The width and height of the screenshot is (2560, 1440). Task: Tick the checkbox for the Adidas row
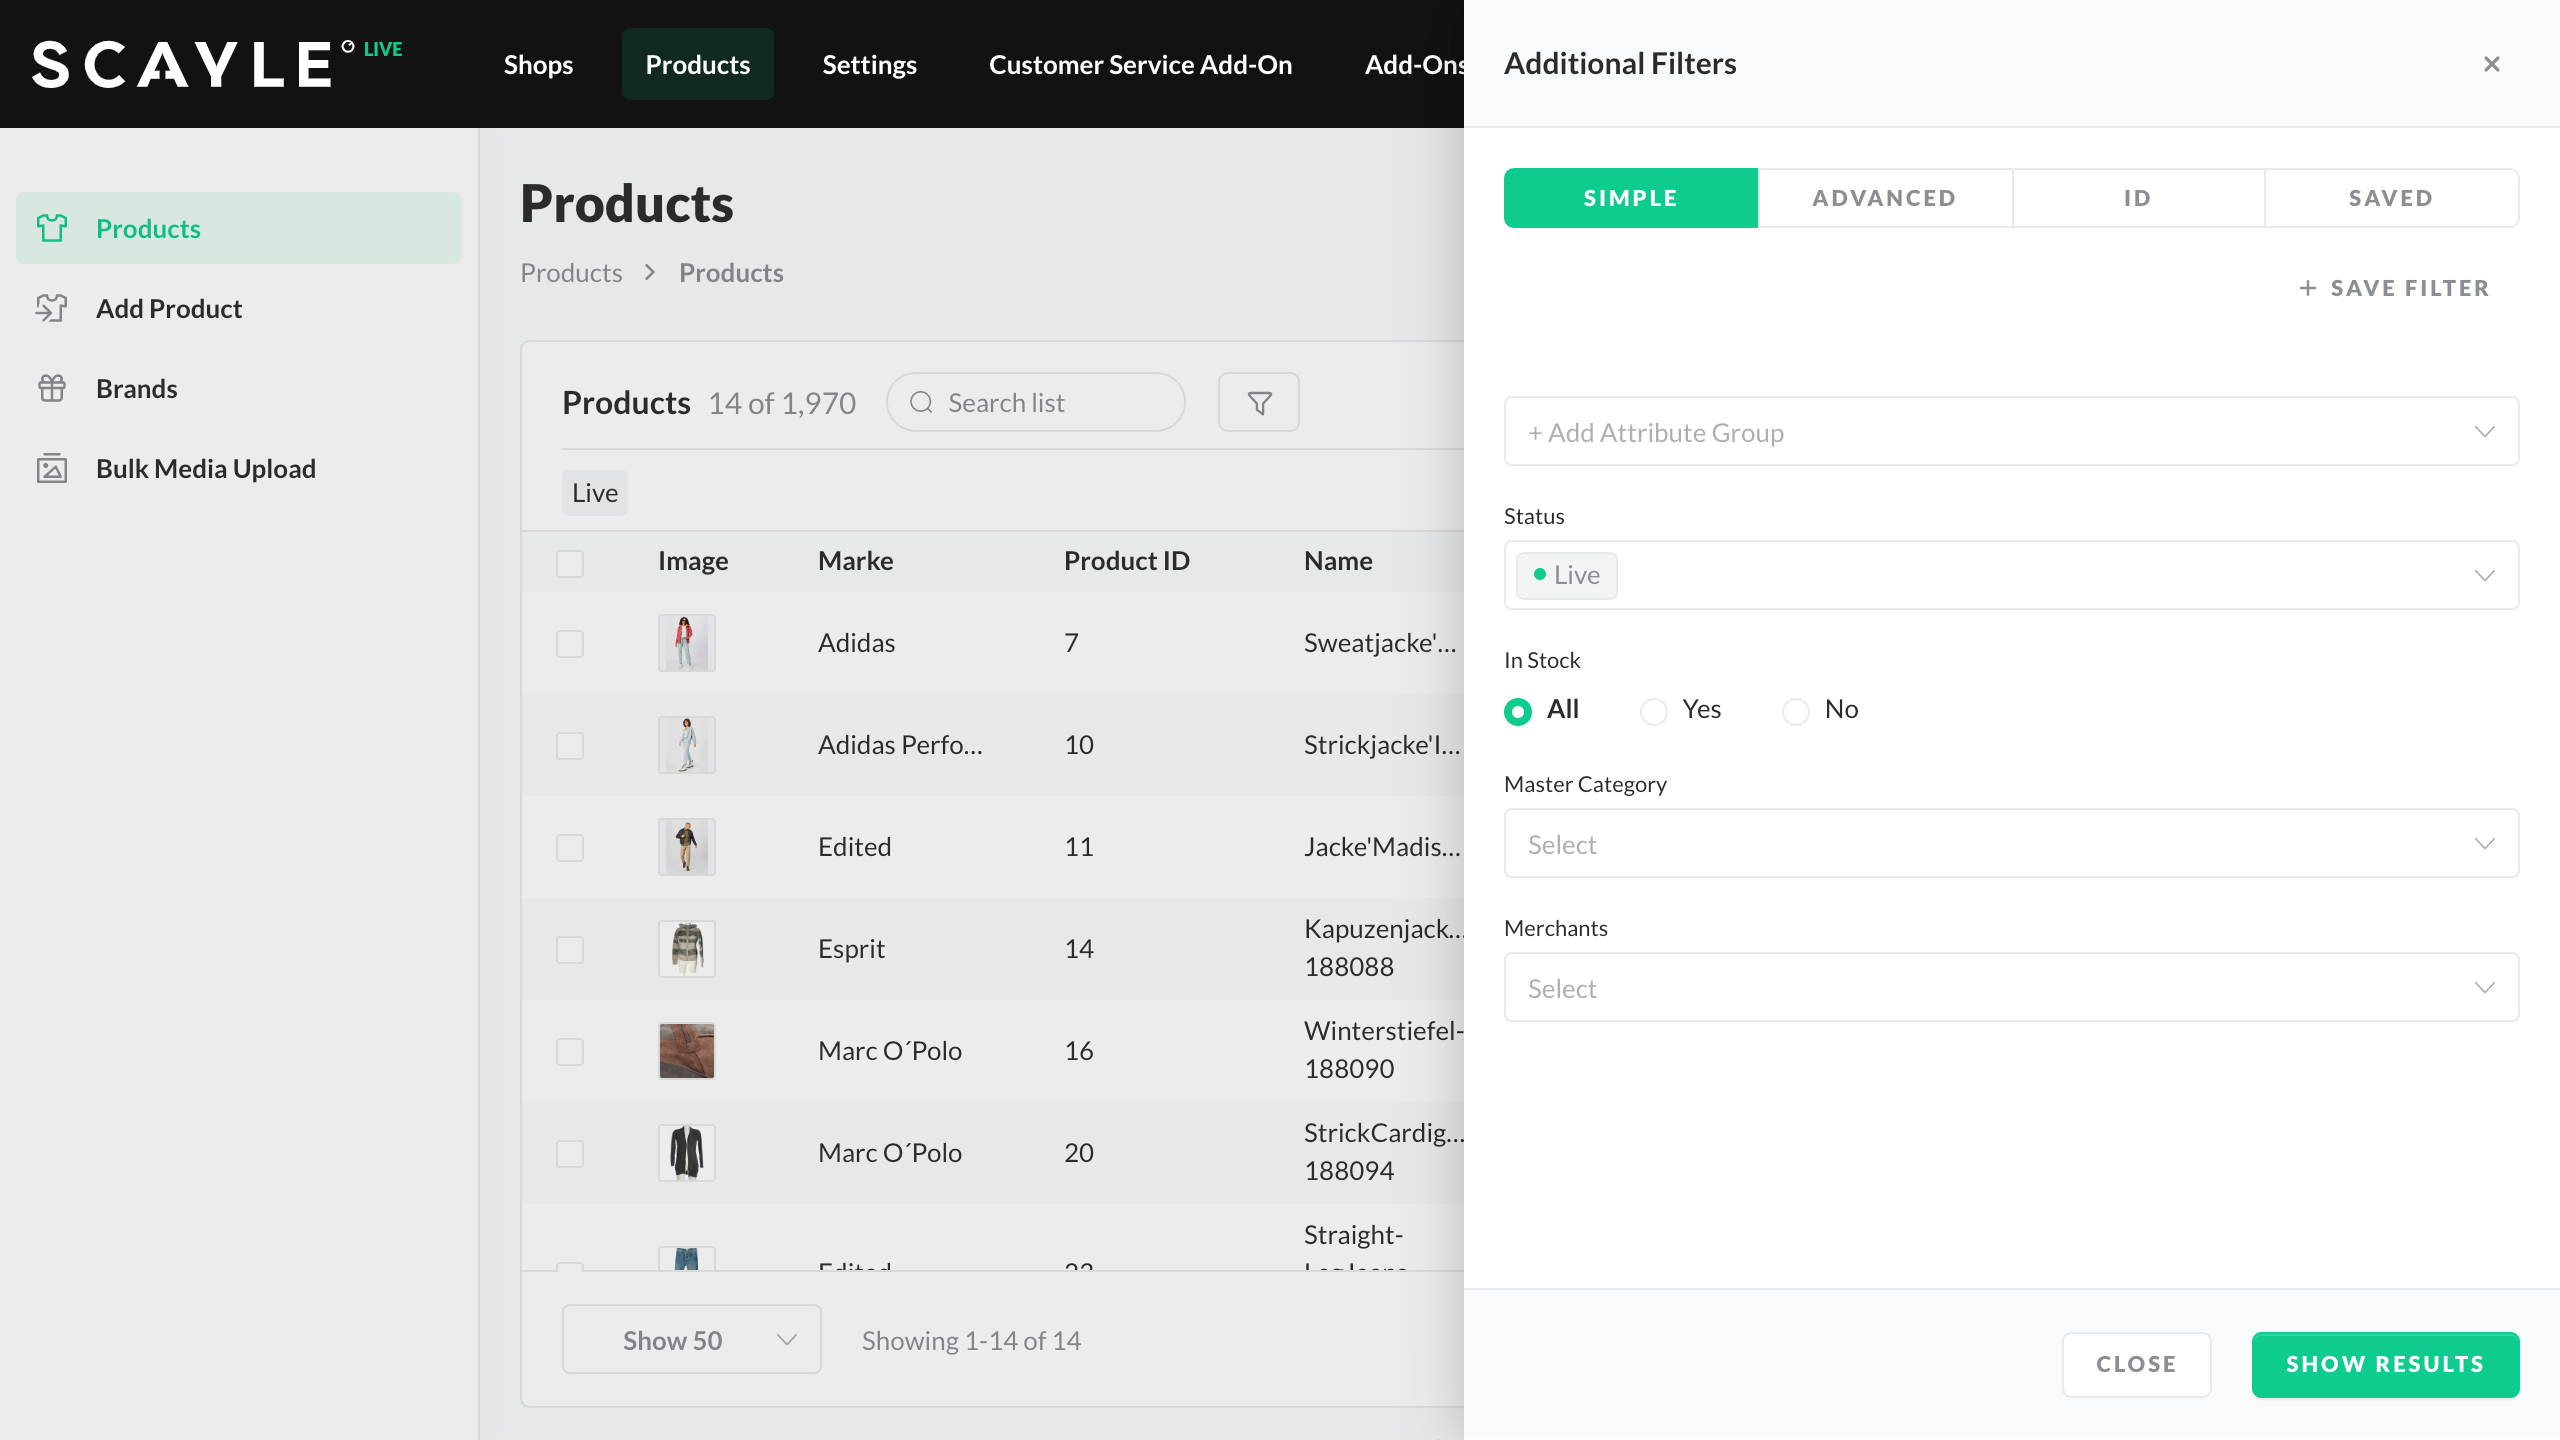(x=570, y=643)
